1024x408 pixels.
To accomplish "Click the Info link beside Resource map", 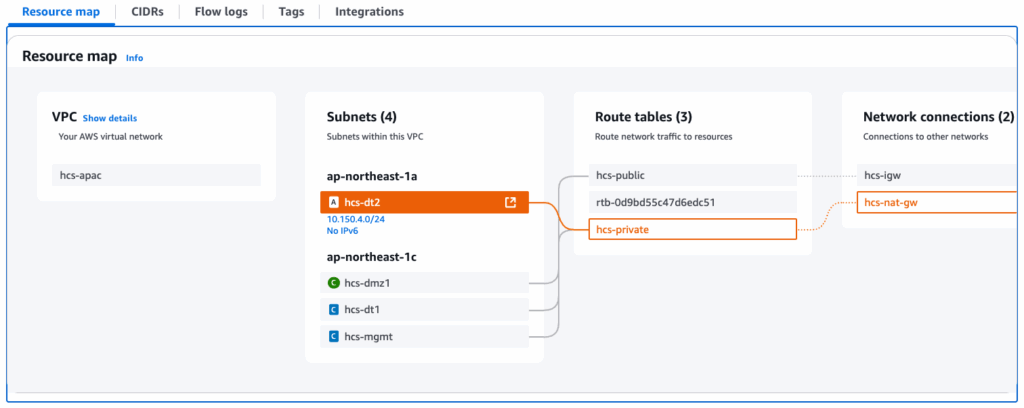I will [x=134, y=58].
